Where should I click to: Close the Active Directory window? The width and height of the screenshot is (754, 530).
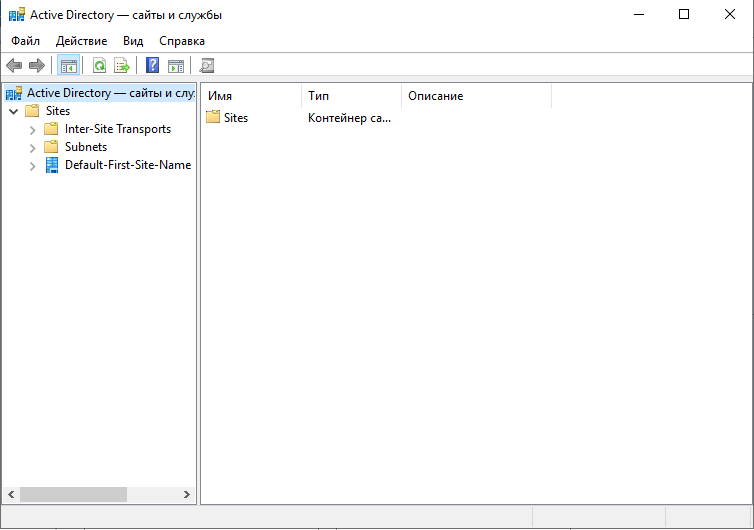(x=729, y=14)
